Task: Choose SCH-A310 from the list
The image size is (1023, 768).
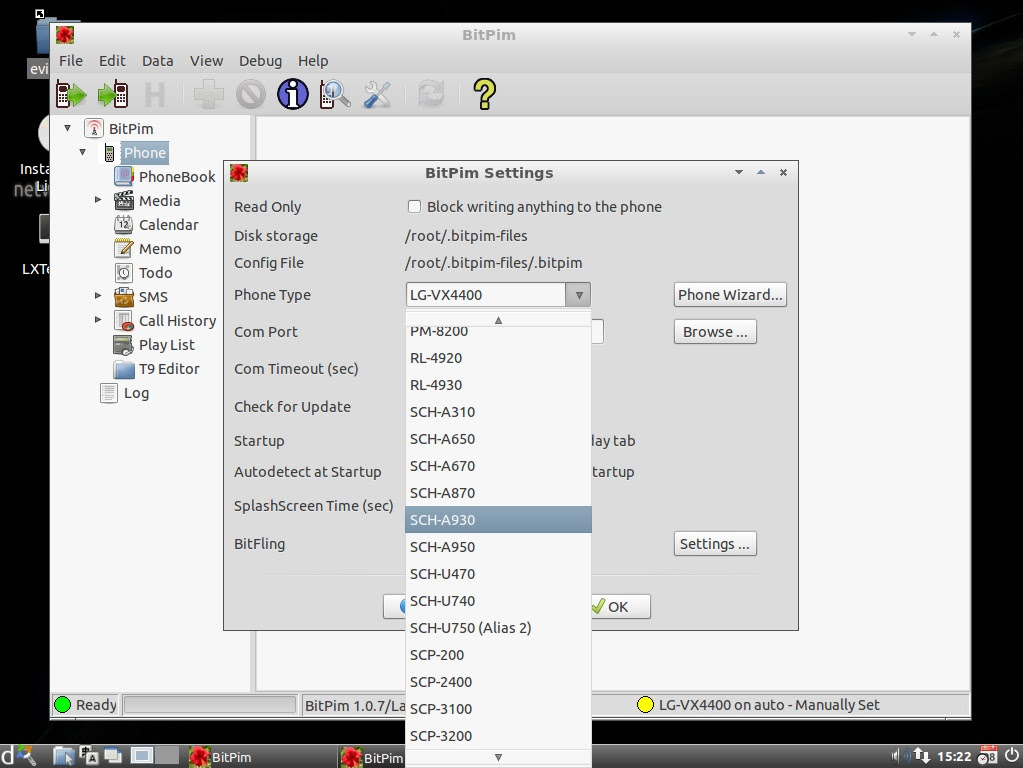Action: [x=498, y=412]
